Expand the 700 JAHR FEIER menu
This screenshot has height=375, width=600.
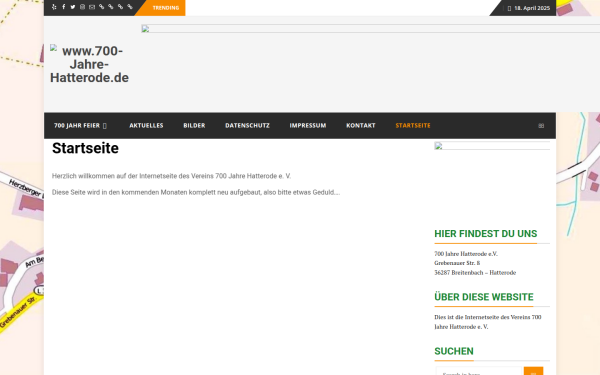pos(80,126)
